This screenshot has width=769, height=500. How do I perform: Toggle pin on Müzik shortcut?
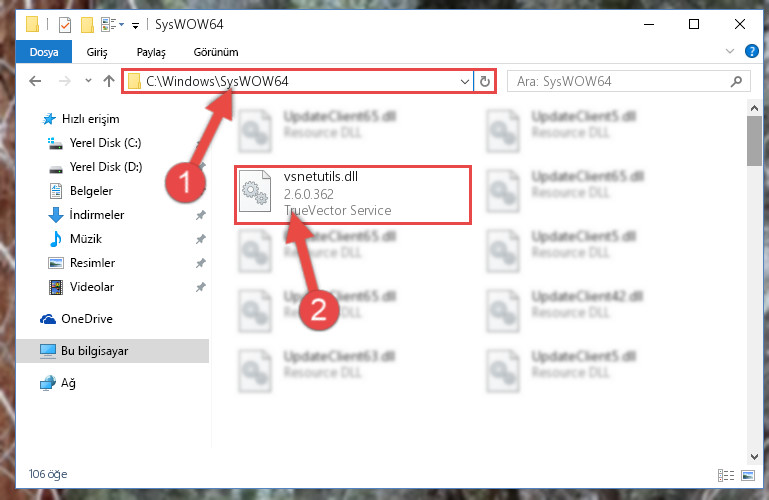(x=201, y=239)
